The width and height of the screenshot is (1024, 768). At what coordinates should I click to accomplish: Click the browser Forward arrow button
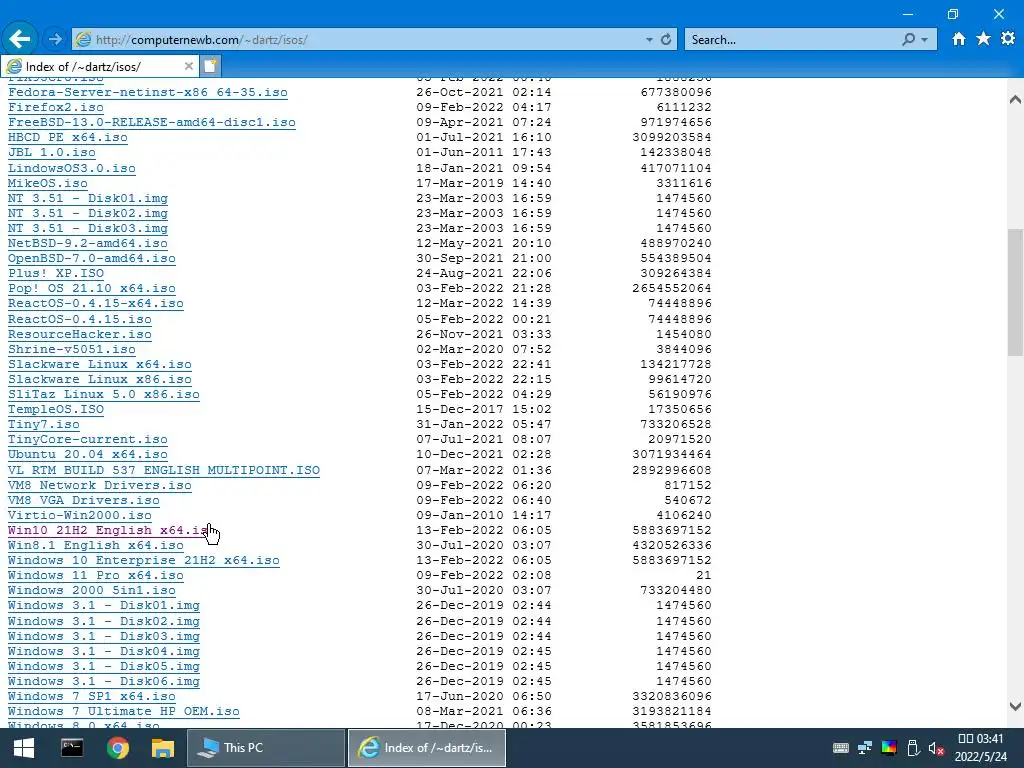coord(55,39)
